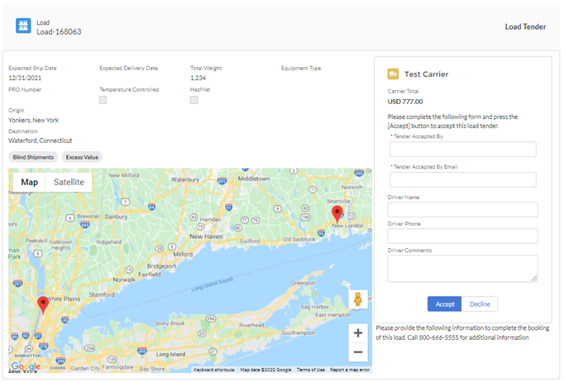Click the yellow Test Carrier truck icon
Viewport: 564px width, 382px height.
(x=393, y=74)
